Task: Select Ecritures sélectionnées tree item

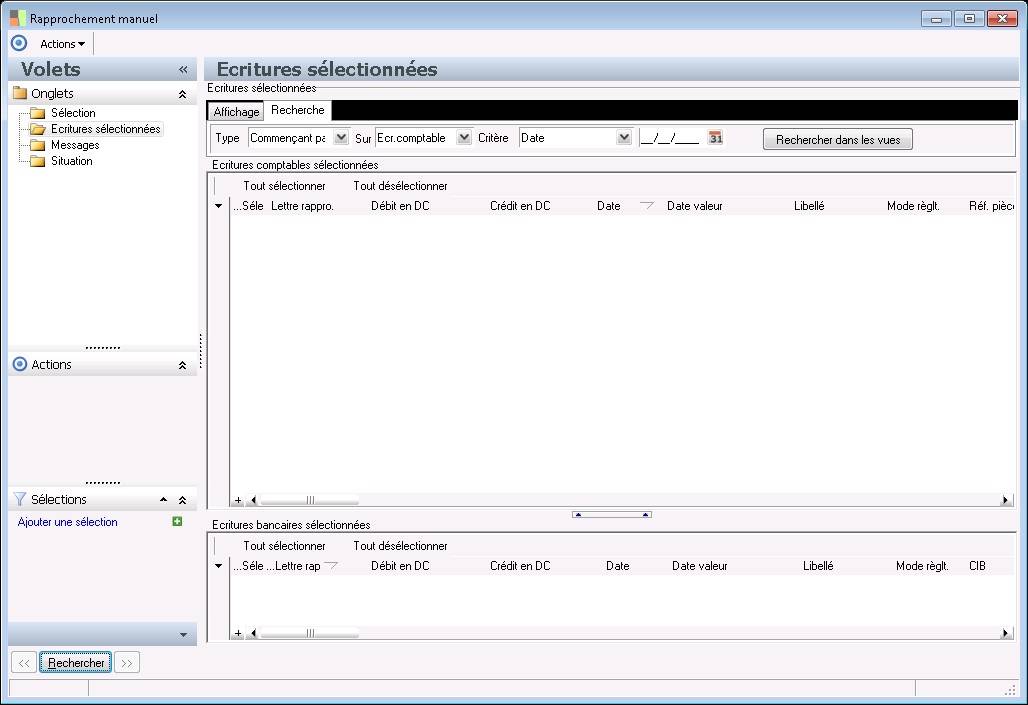Action: [x=106, y=129]
